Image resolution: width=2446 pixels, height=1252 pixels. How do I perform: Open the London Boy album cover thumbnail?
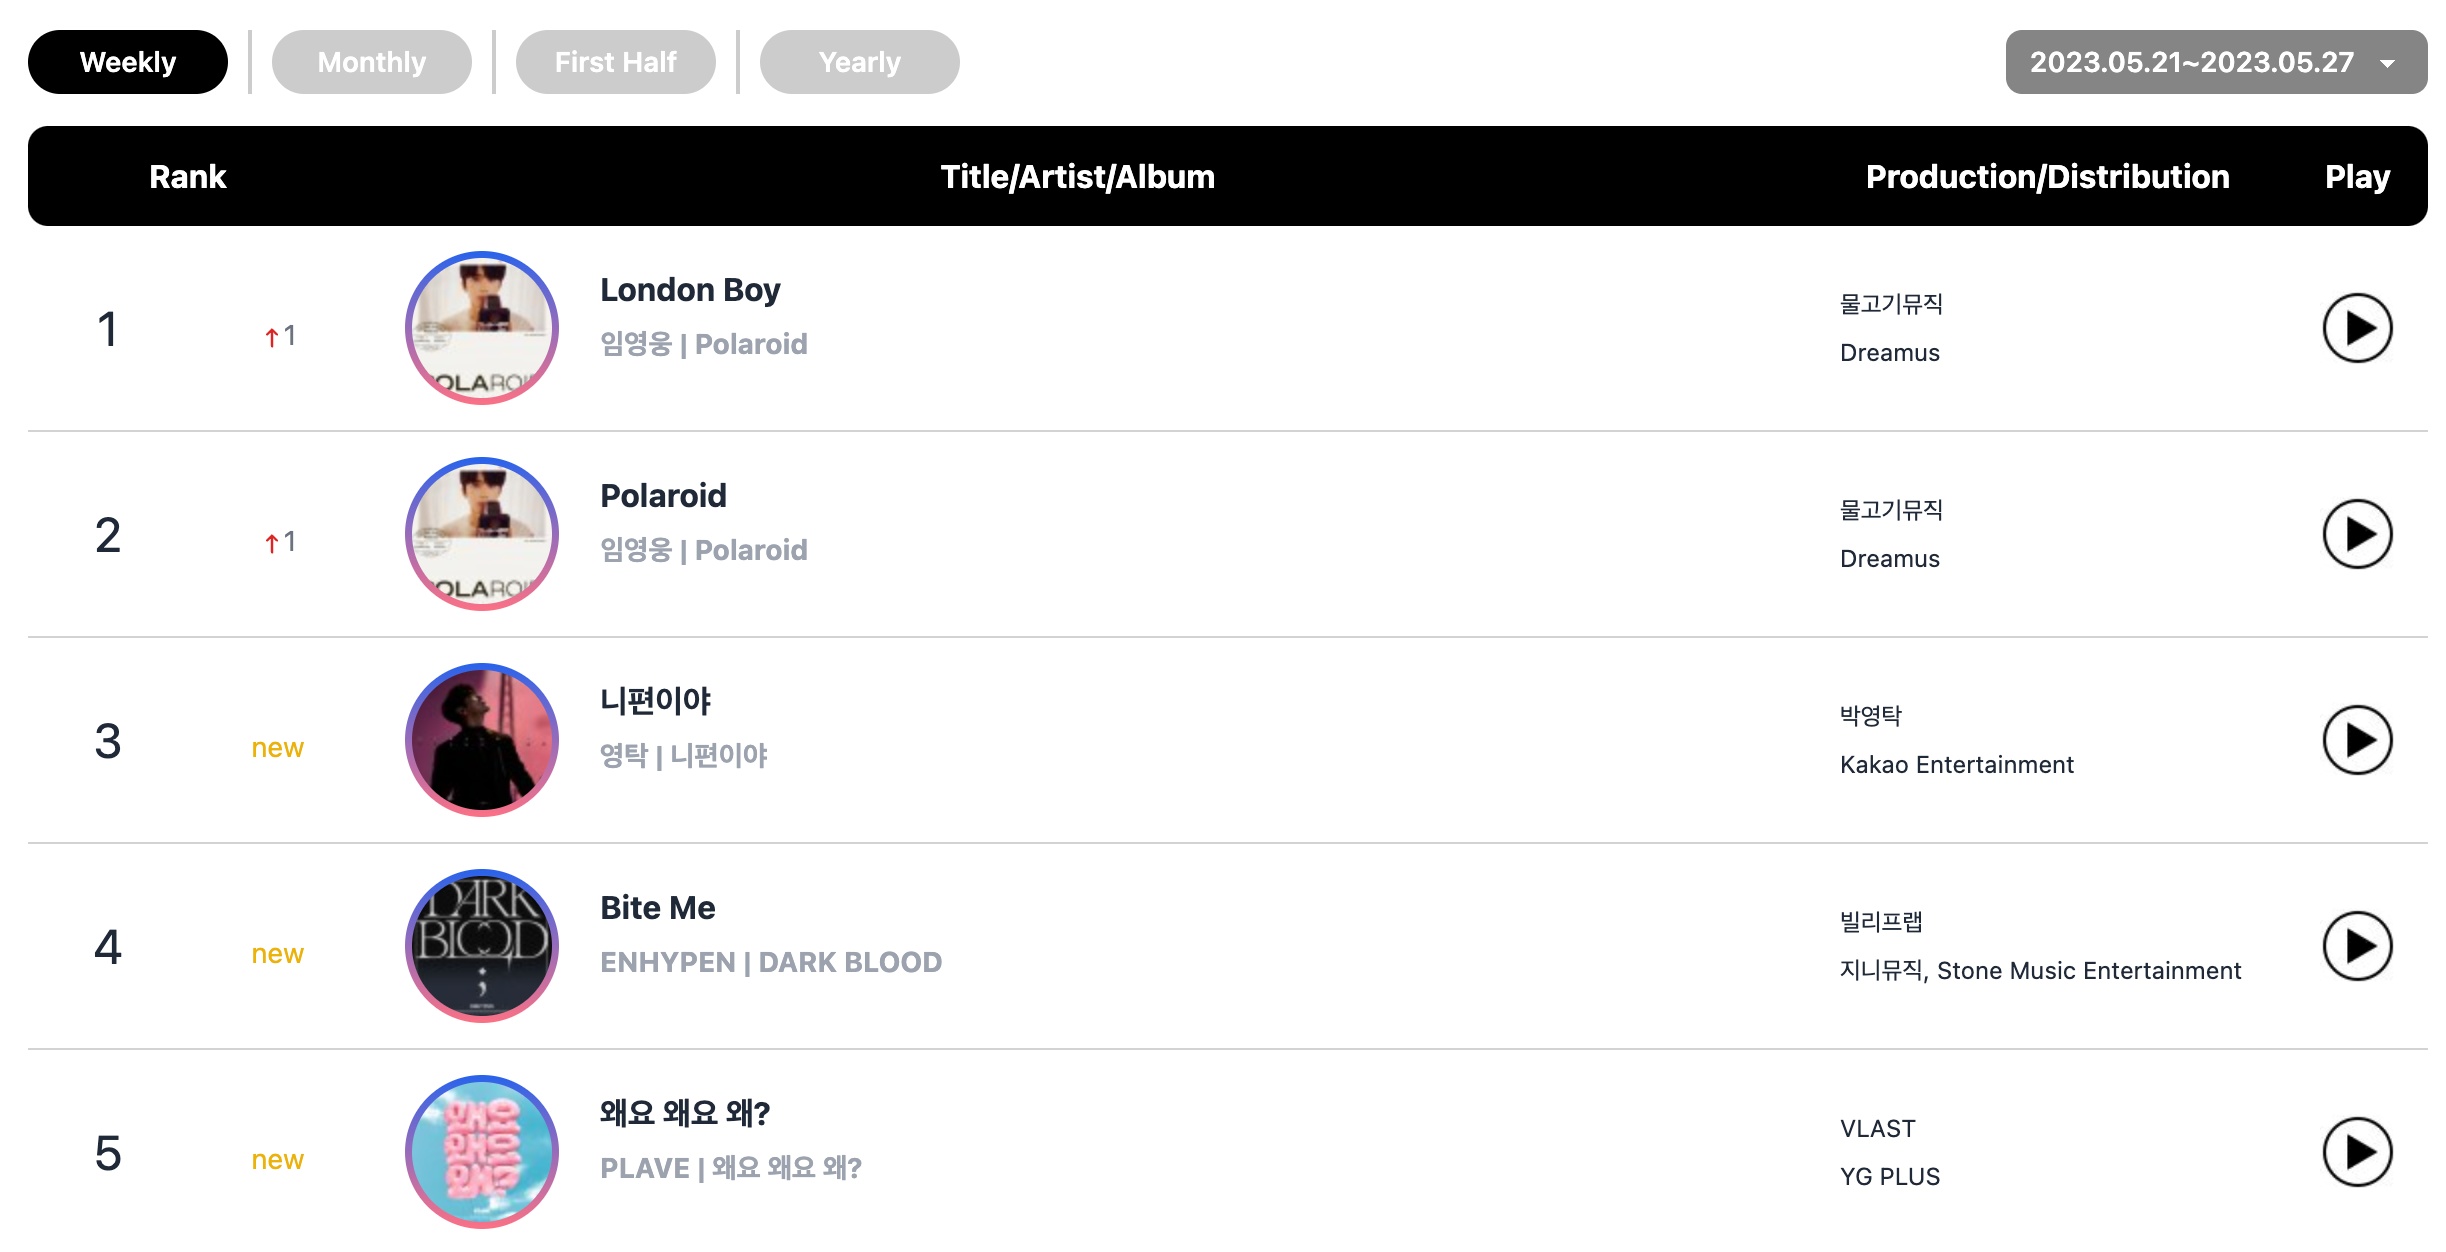482,328
